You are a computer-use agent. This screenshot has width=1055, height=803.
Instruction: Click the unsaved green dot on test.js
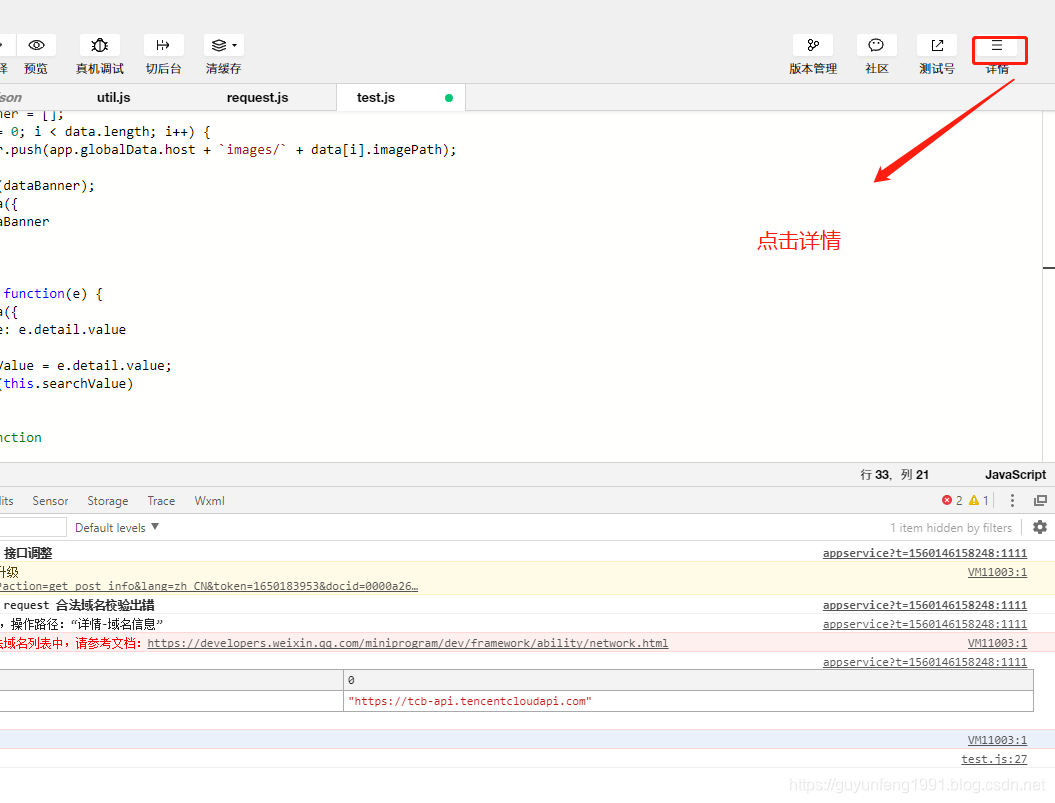[x=449, y=98]
